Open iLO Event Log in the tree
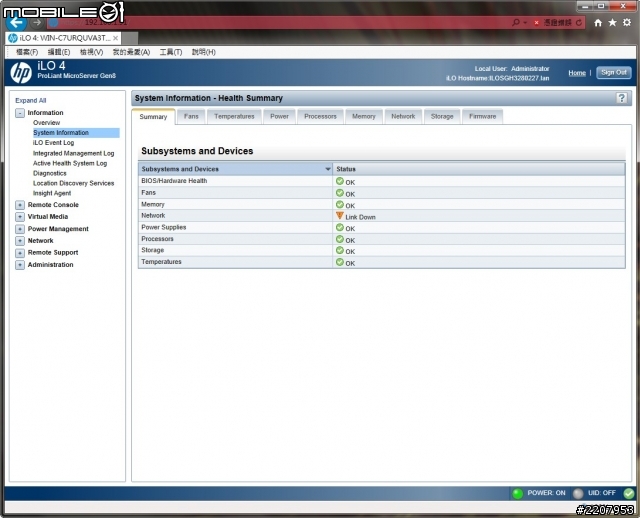Viewport: 640px width, 518px height. pyautogui.click(x=53, y=142)
